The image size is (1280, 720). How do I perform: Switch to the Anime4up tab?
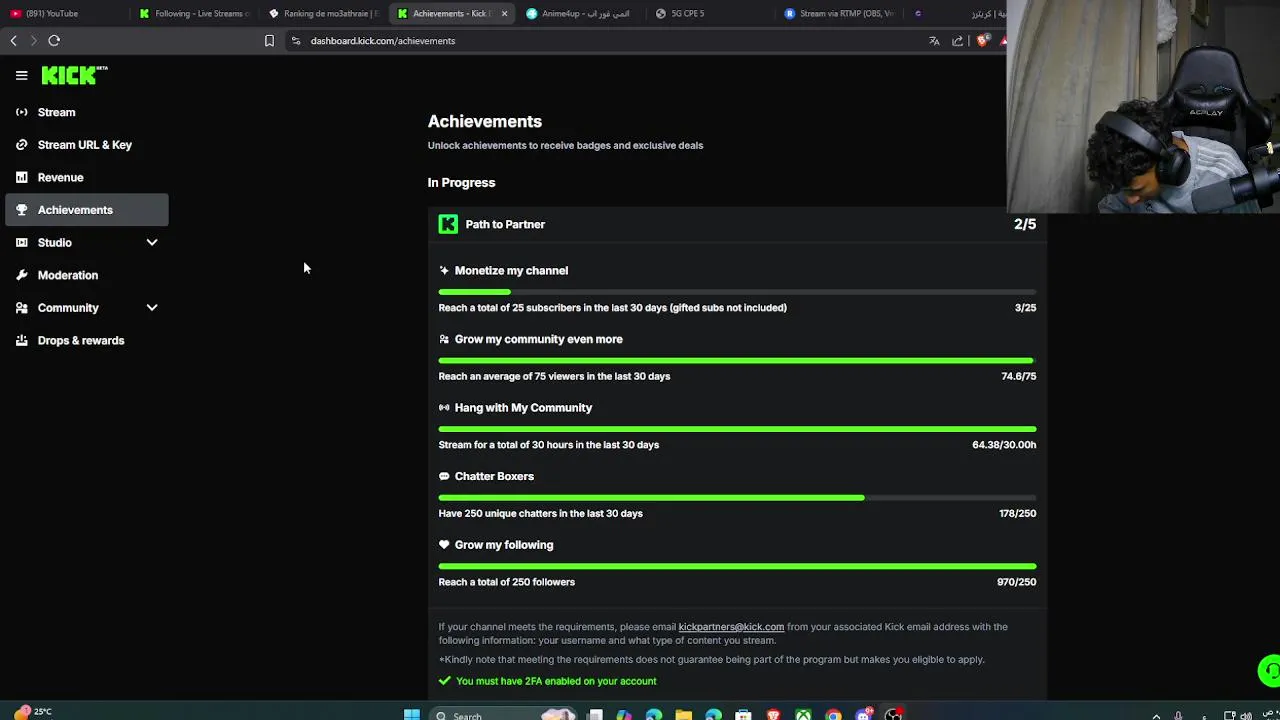(x=581, y=13)
